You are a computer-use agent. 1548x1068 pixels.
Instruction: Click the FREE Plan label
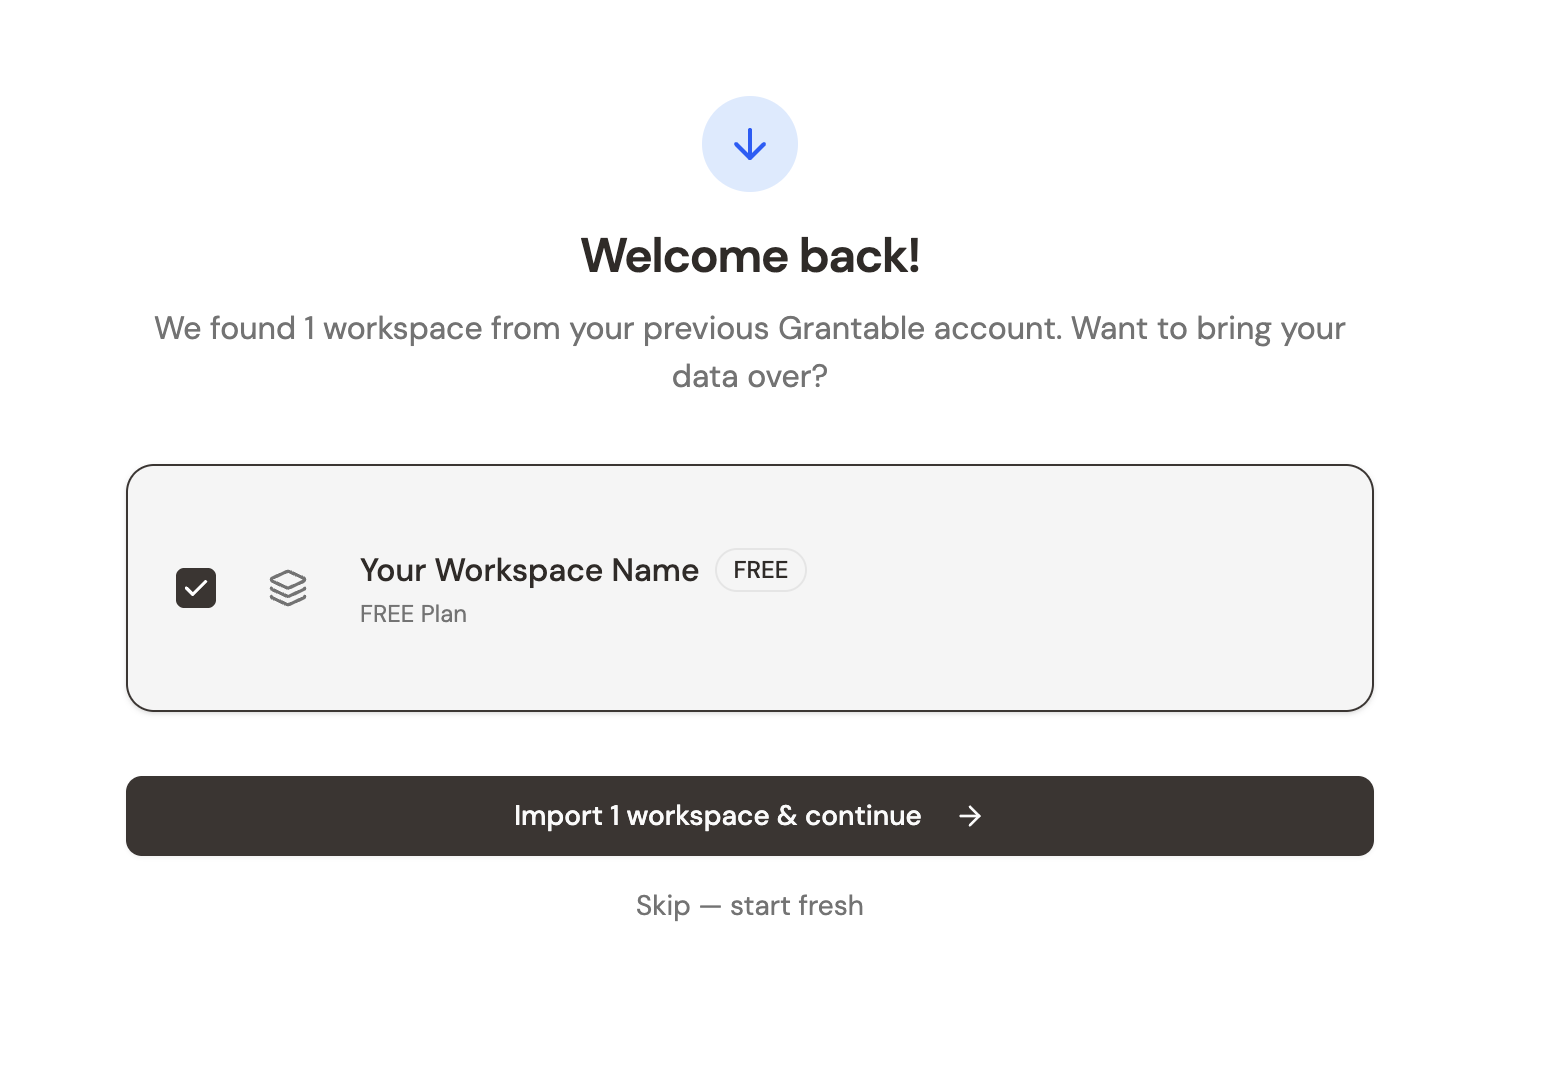point(413,613)
